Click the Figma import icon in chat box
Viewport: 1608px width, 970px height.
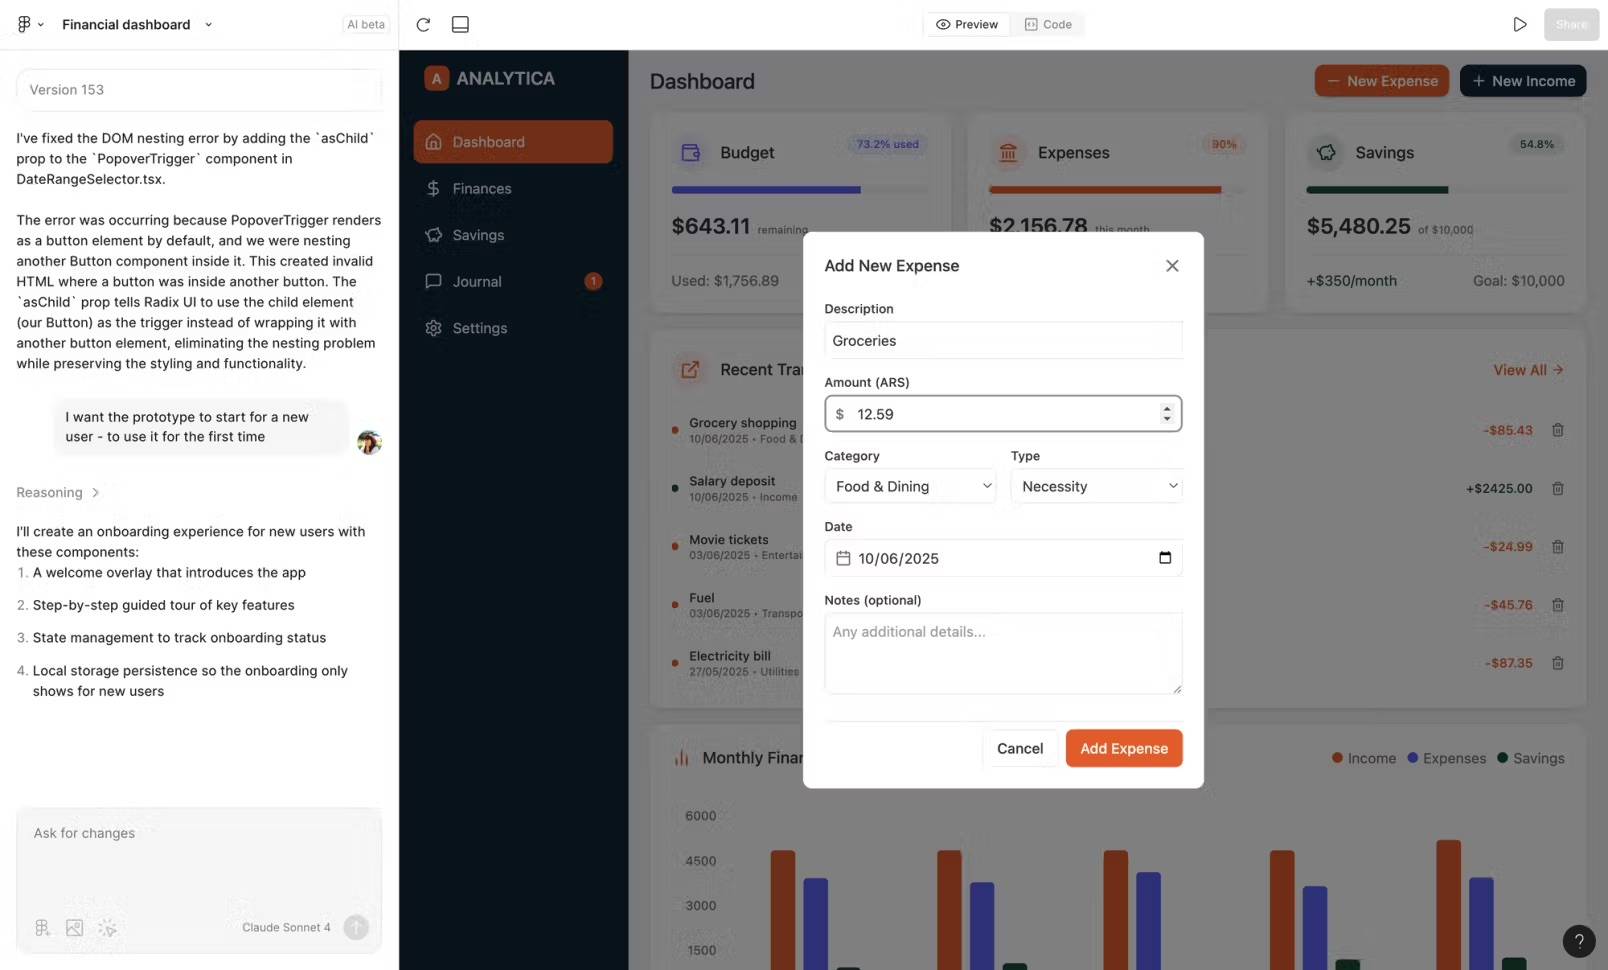(42, 928)
